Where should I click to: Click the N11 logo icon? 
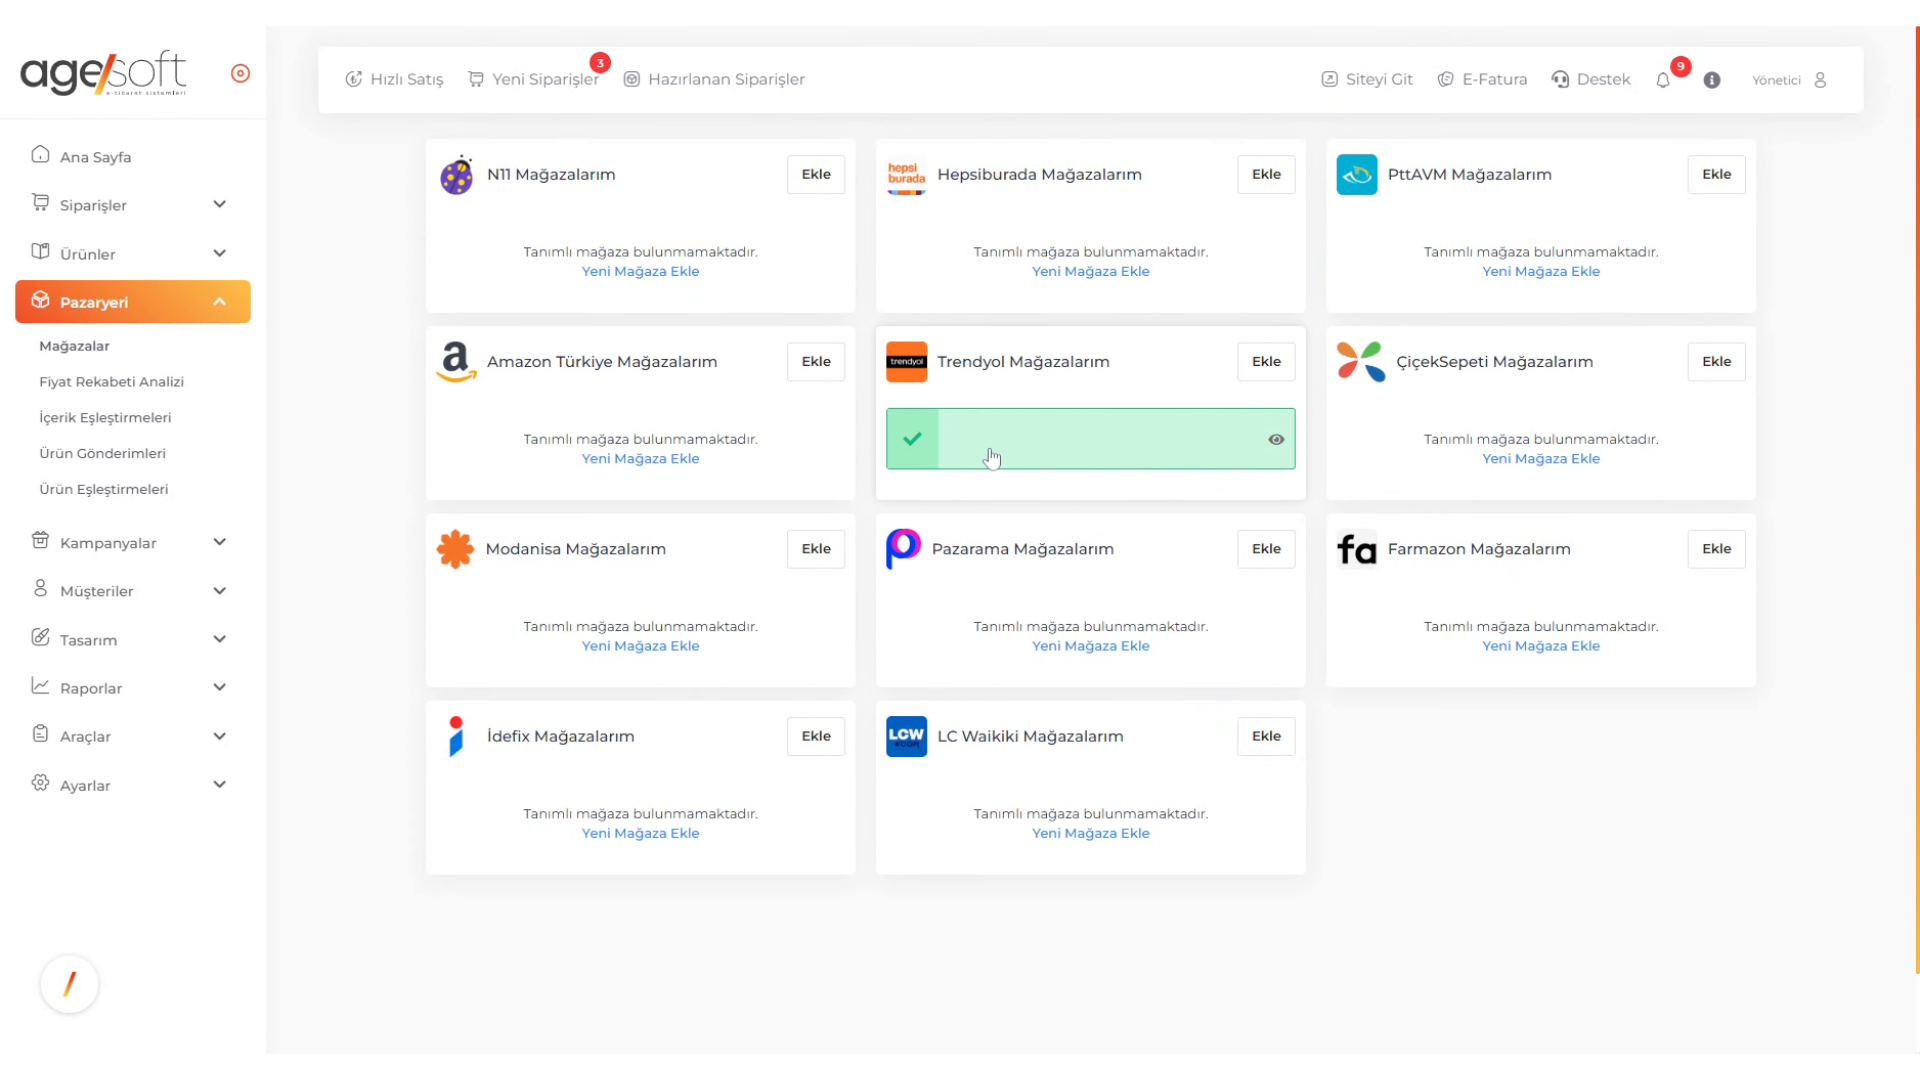click(456, 175)
